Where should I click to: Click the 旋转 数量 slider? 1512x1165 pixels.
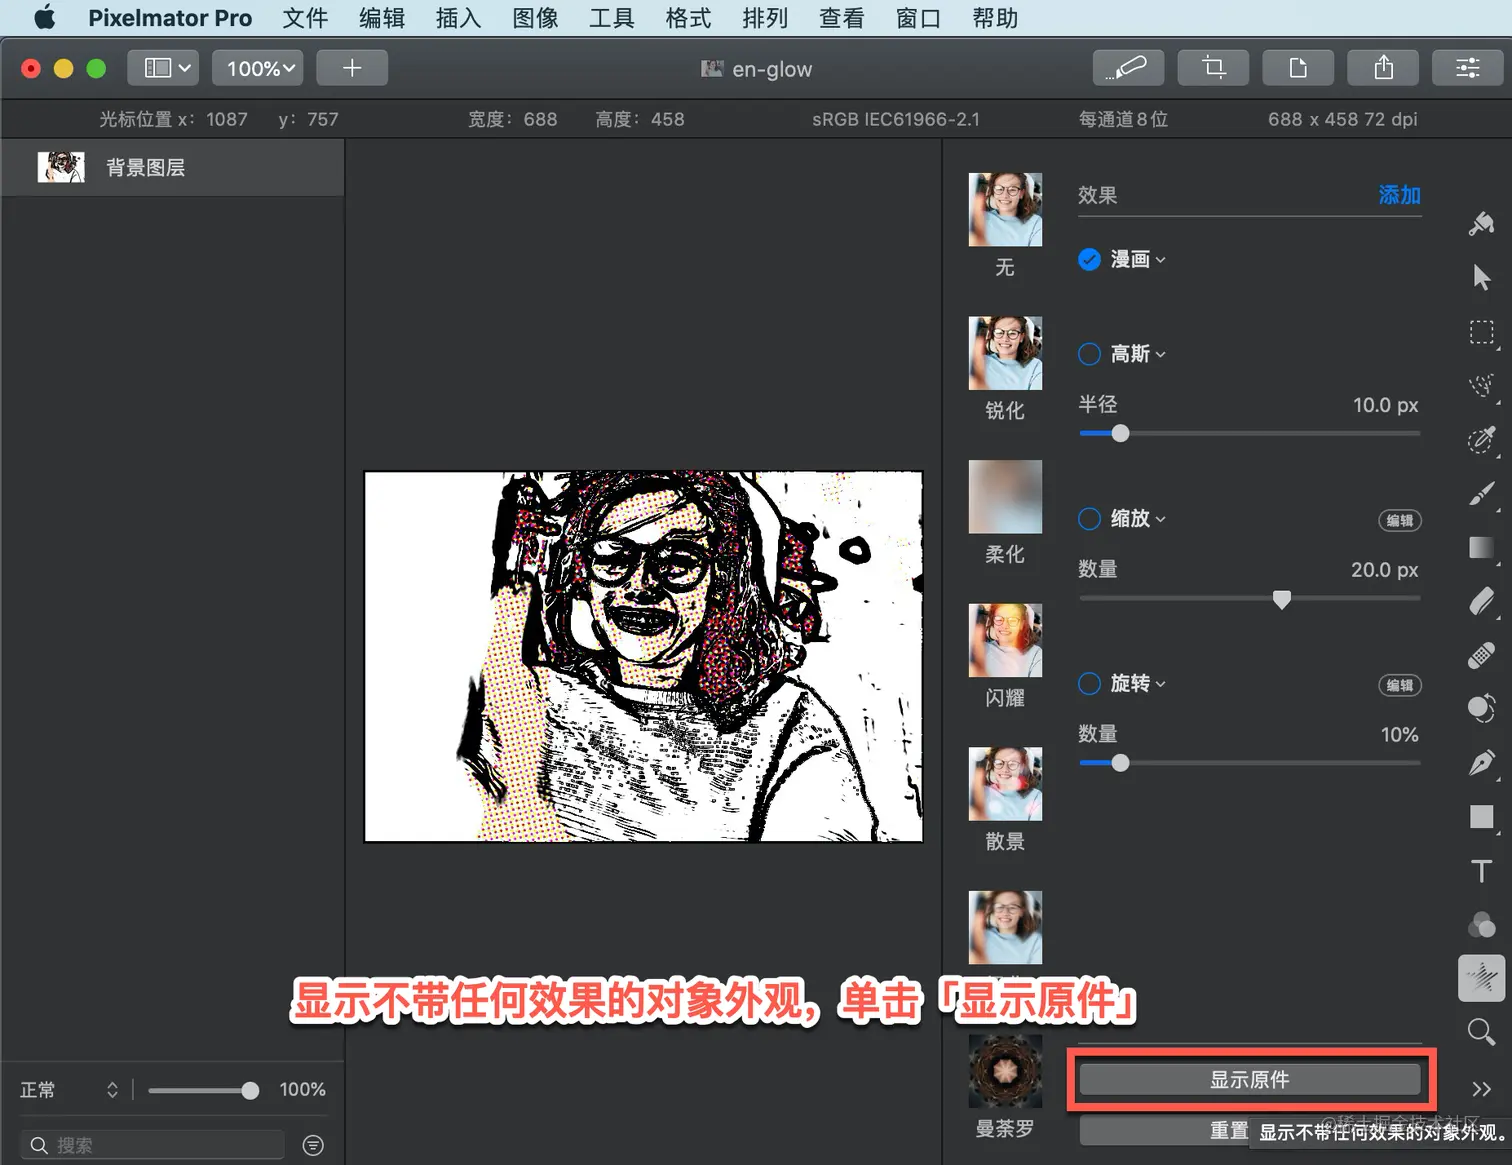(1250, 763)
